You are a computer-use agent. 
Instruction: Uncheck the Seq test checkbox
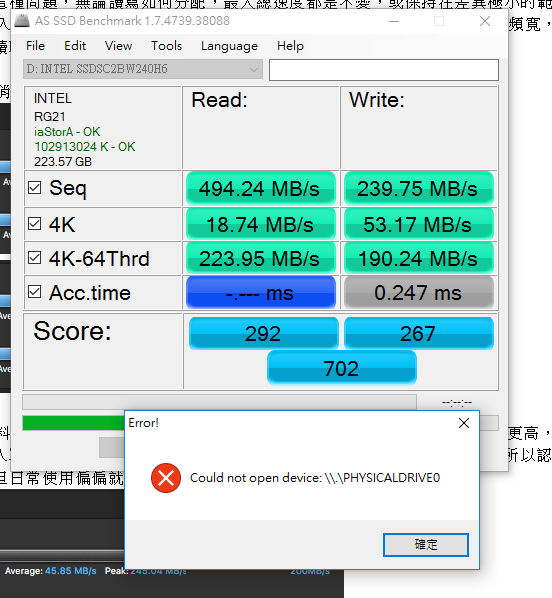point(35,187)
